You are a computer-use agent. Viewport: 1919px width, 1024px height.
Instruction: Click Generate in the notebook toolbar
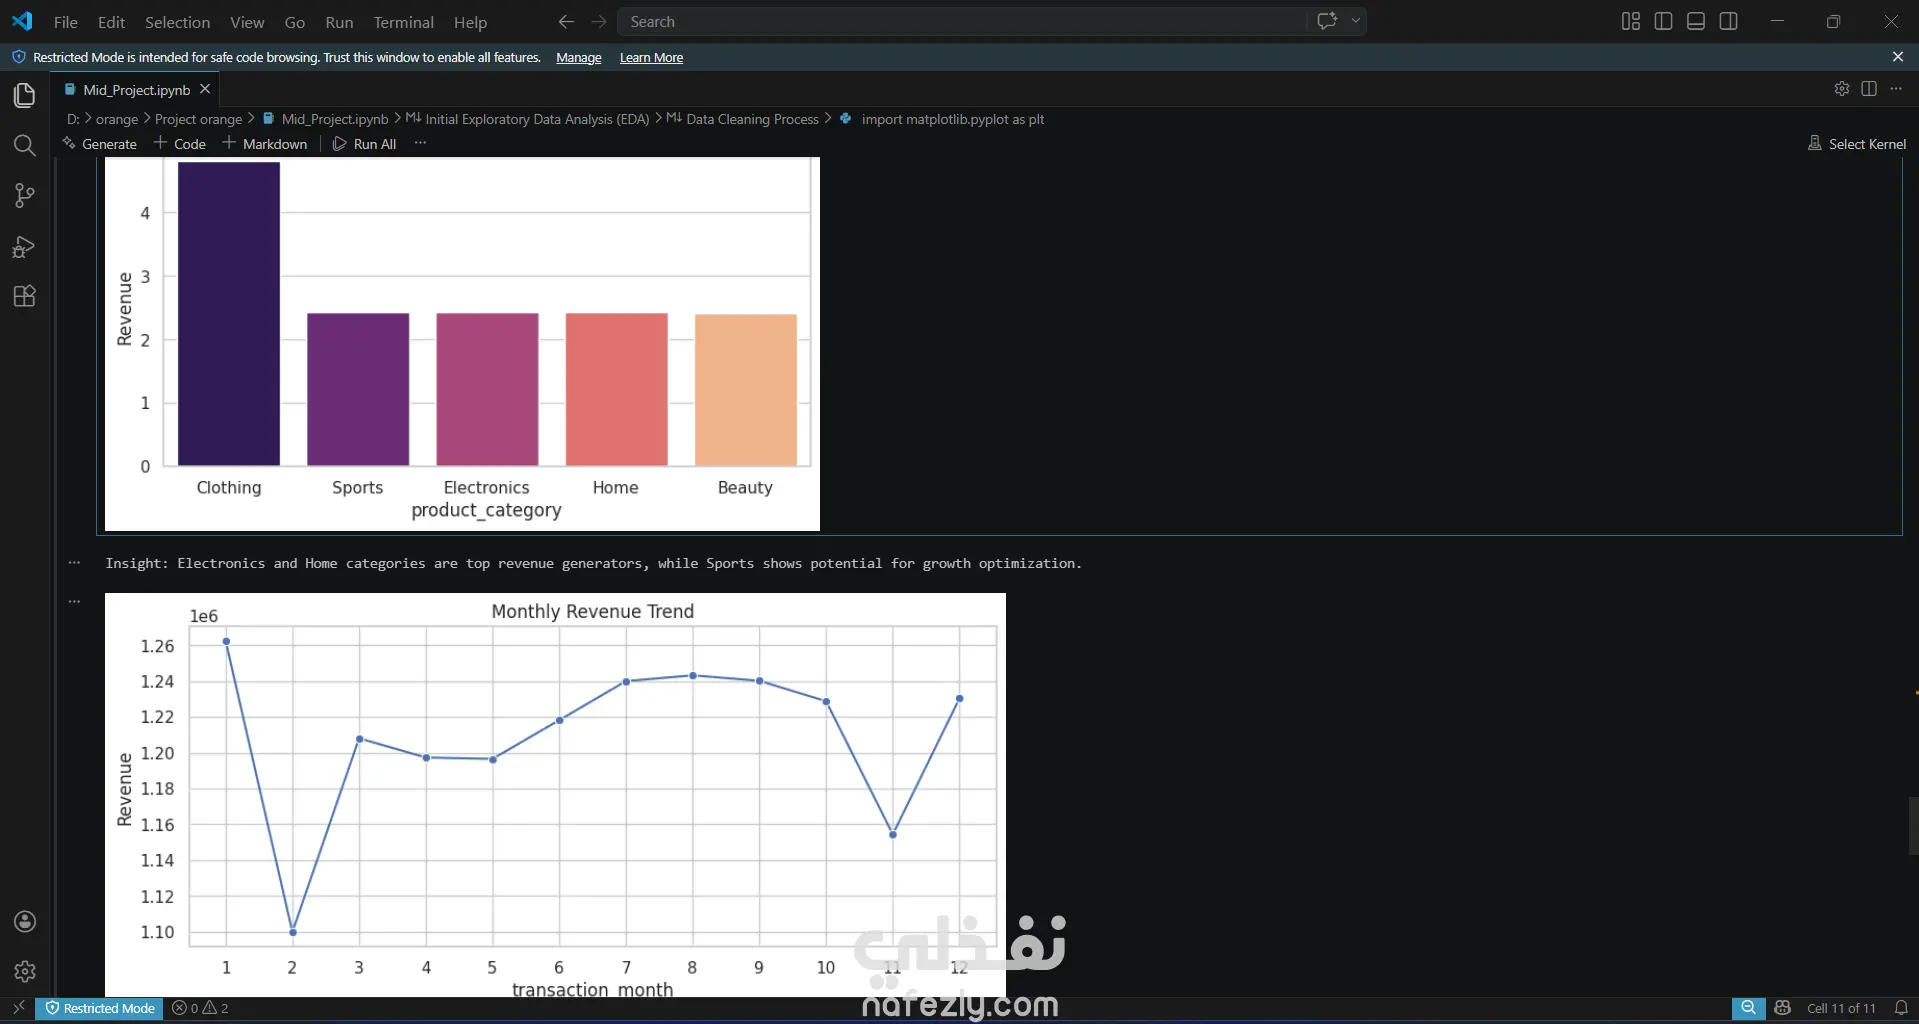[x=99, y=144]
